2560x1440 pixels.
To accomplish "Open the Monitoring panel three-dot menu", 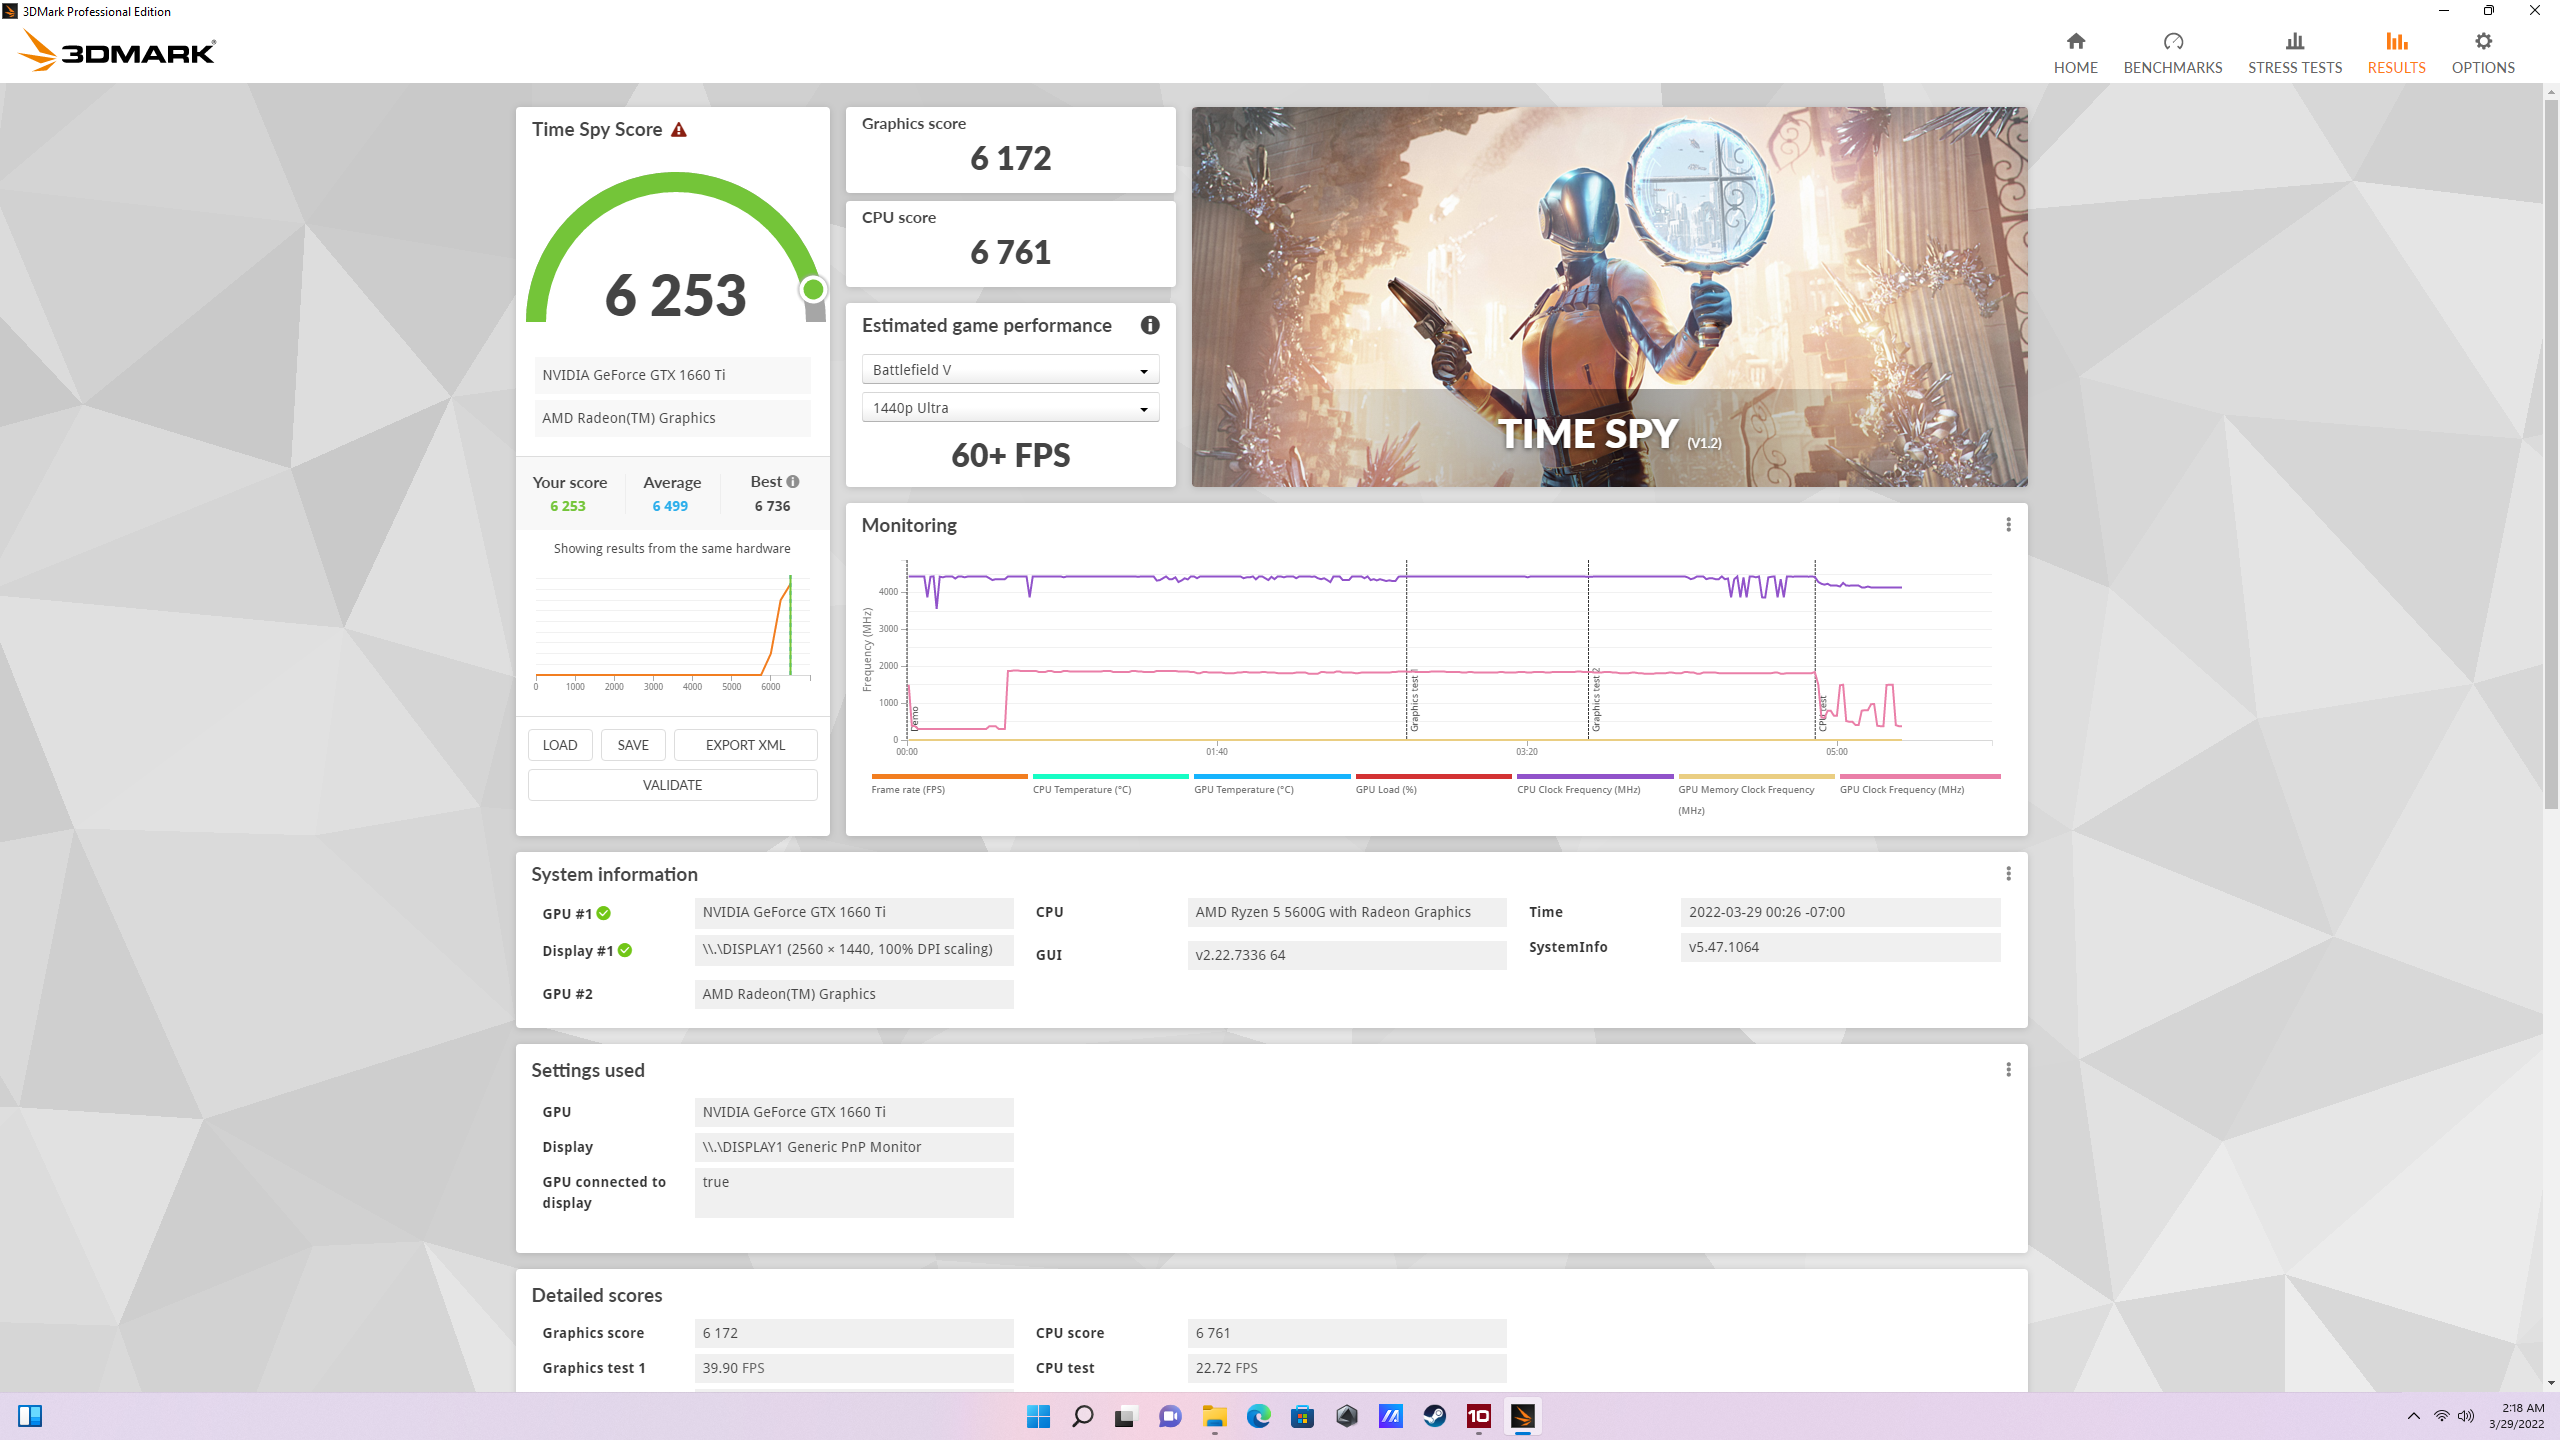I will (x=2008, y=525).
